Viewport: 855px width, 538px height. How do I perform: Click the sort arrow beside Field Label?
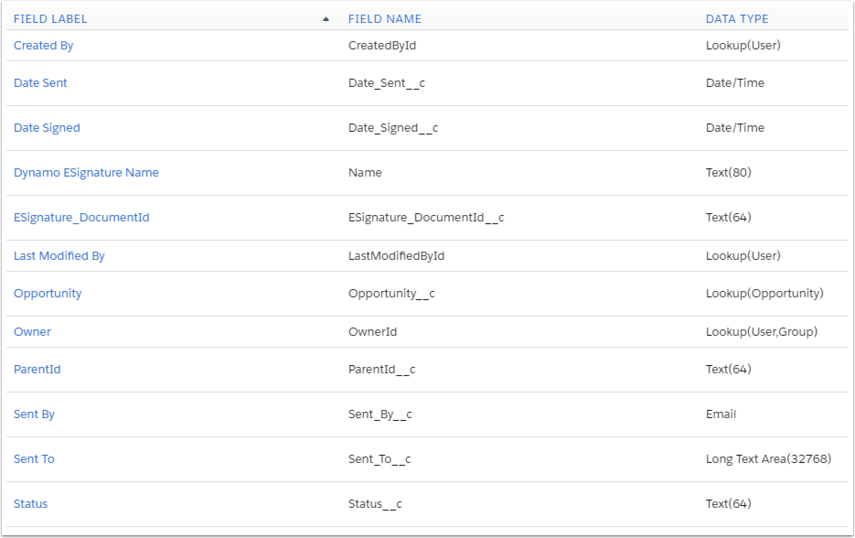pyautogui.click(x=326, y=19)
